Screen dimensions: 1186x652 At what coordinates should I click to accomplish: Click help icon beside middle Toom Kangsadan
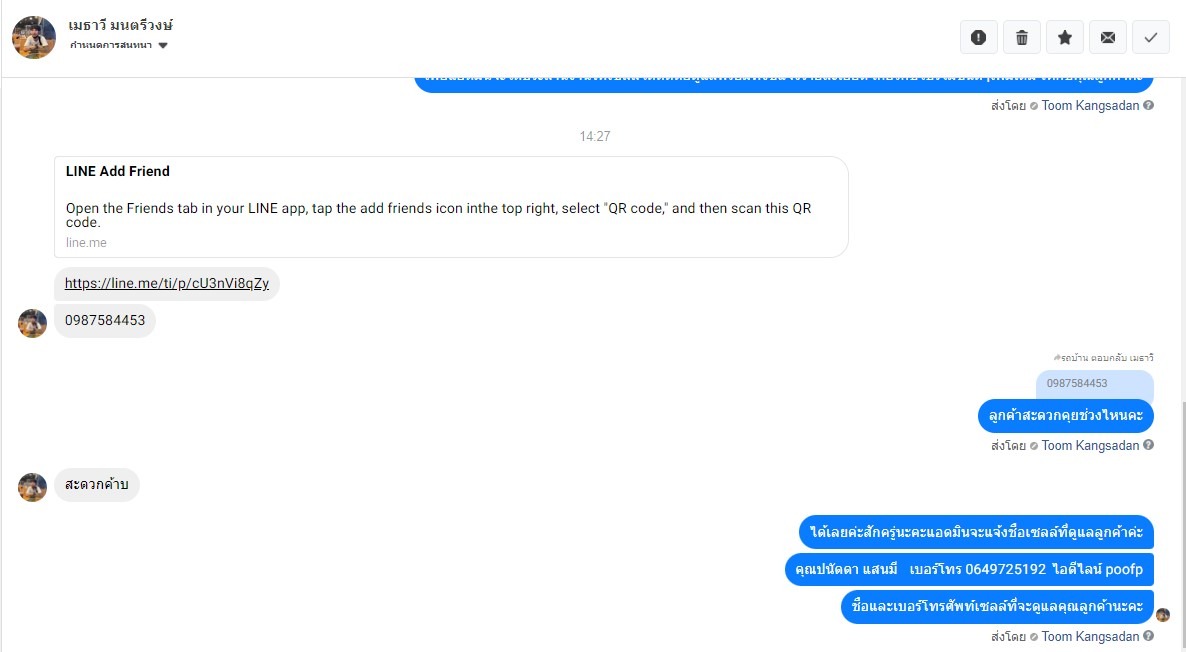click(x=1148, y=445)
